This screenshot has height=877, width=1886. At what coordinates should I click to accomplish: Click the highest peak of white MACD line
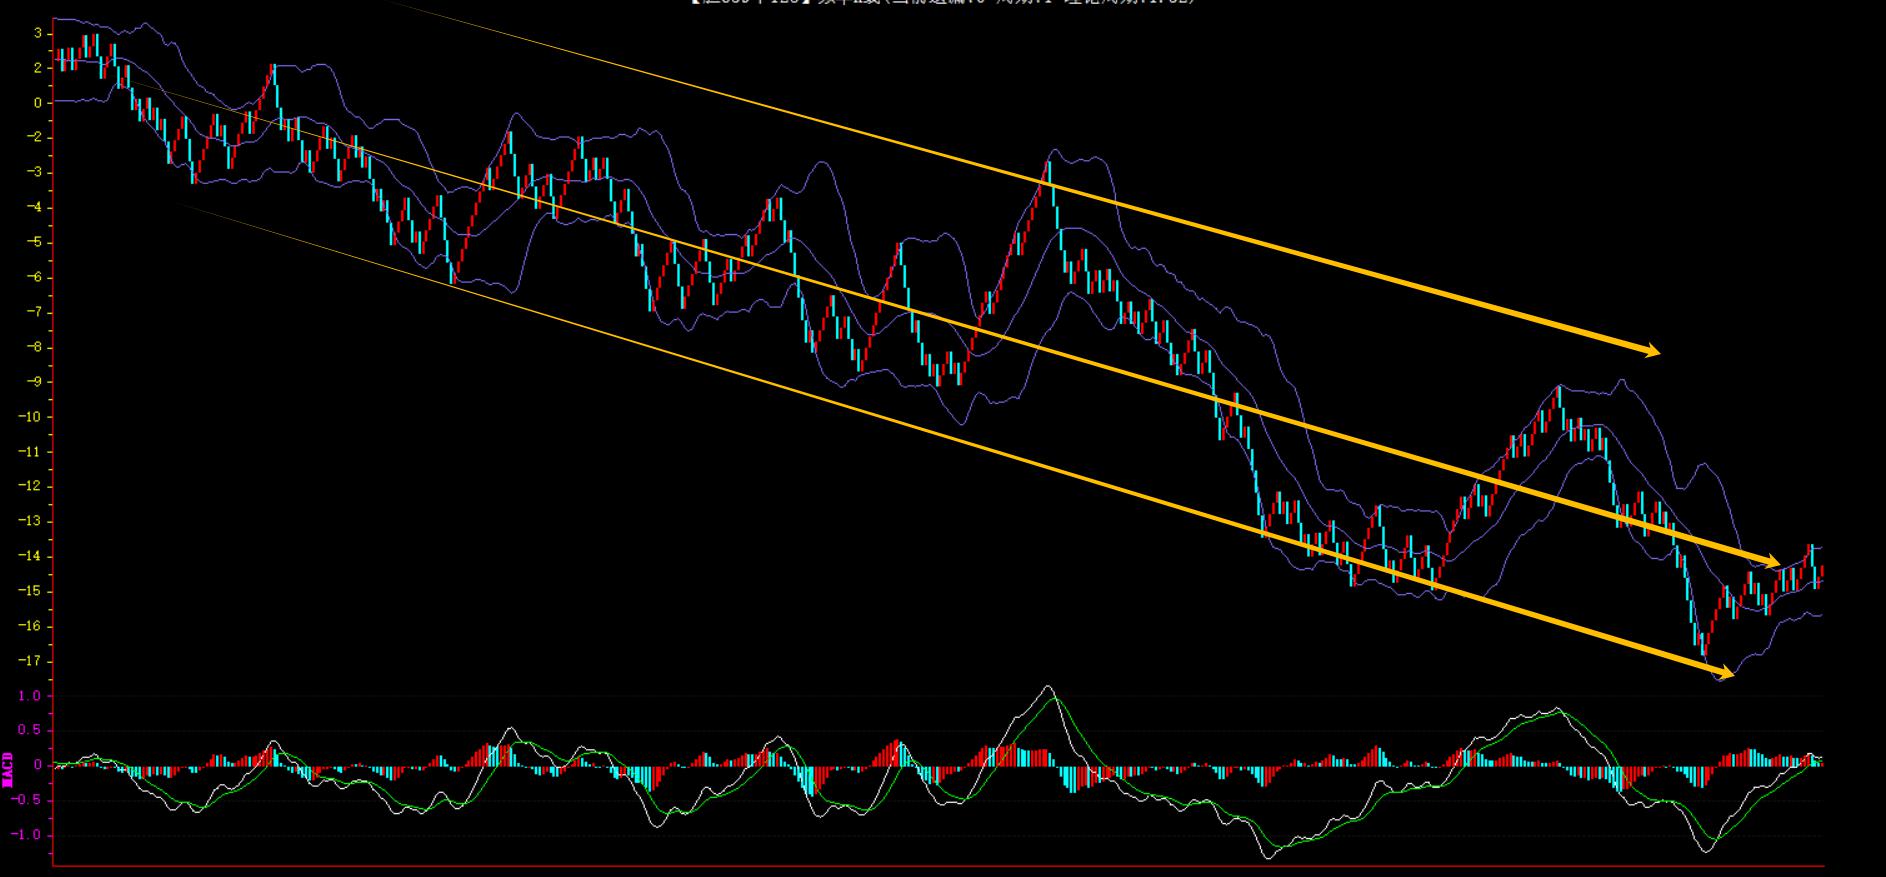(x=1048, y=687)
